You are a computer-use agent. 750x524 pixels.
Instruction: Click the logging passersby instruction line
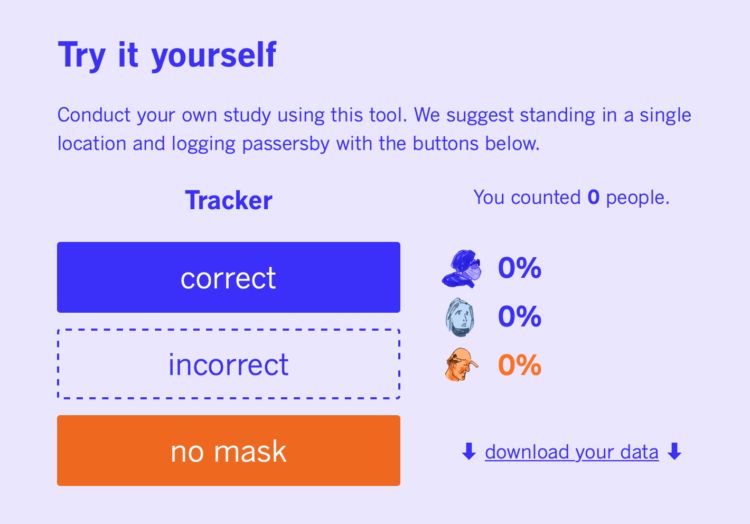(x=298, y=144)
